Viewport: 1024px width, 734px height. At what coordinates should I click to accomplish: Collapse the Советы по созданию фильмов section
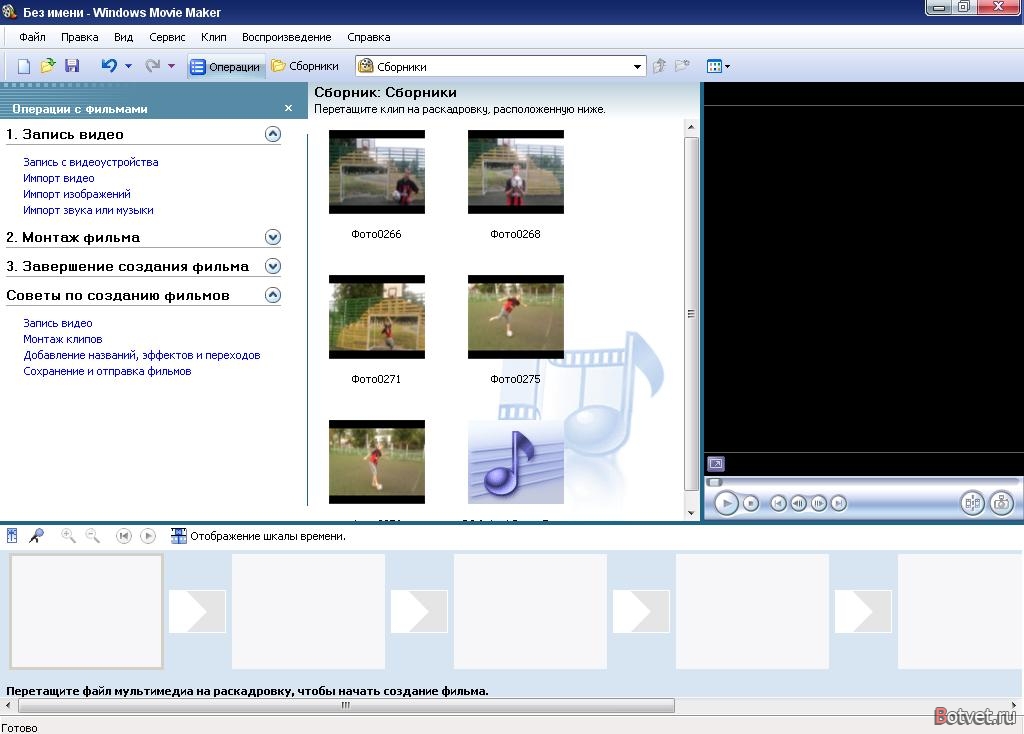(x=273, y=295)
